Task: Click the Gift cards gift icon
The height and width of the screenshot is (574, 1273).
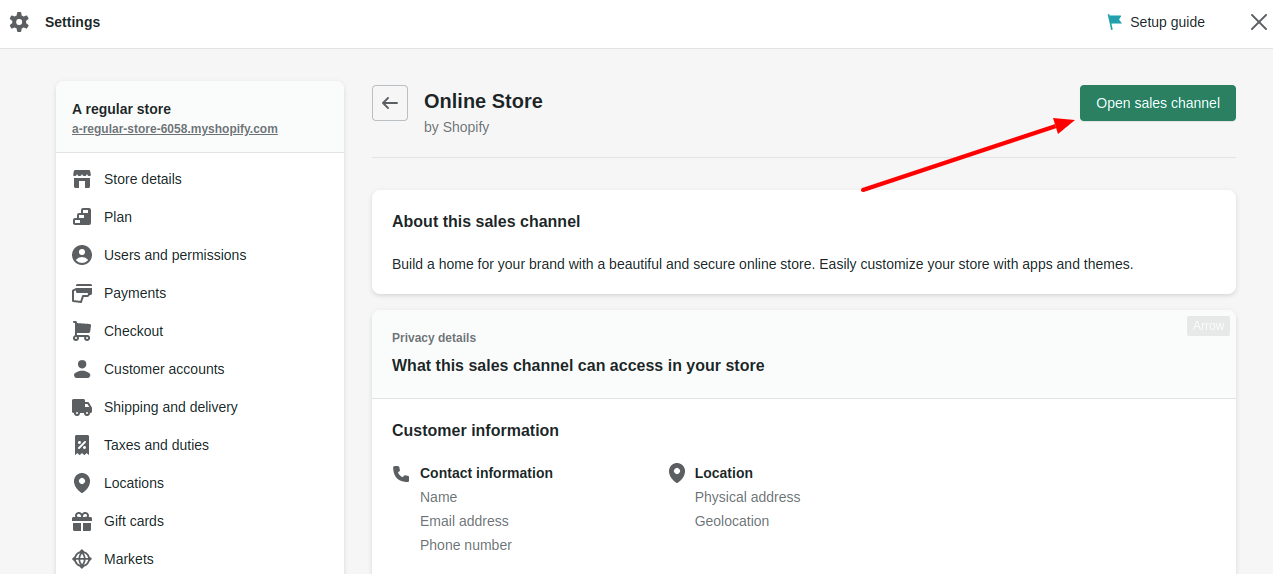Action: [x=82, y=521]
